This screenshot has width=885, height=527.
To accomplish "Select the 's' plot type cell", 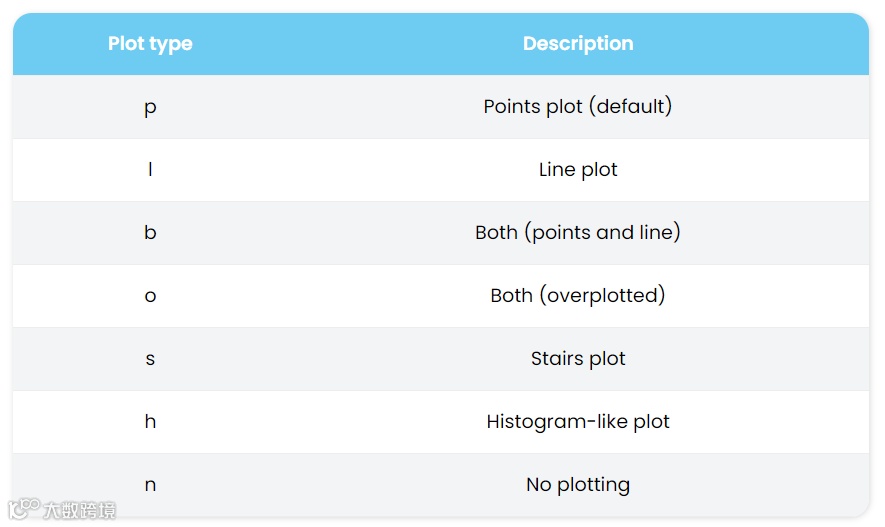I will point(150,359).
